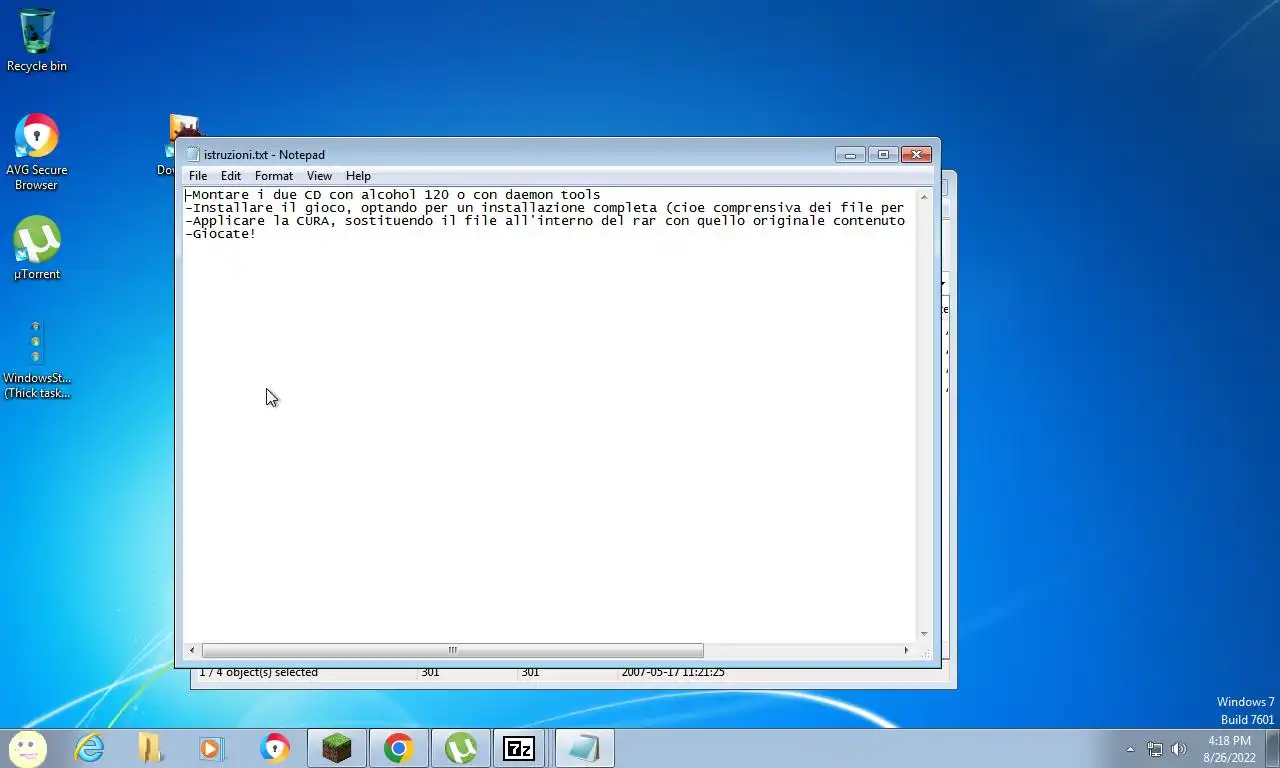Screen dimensions: 1280x768
Task: Switch to Minecraft grass block taskbar icon
Action: coord(337,748)
